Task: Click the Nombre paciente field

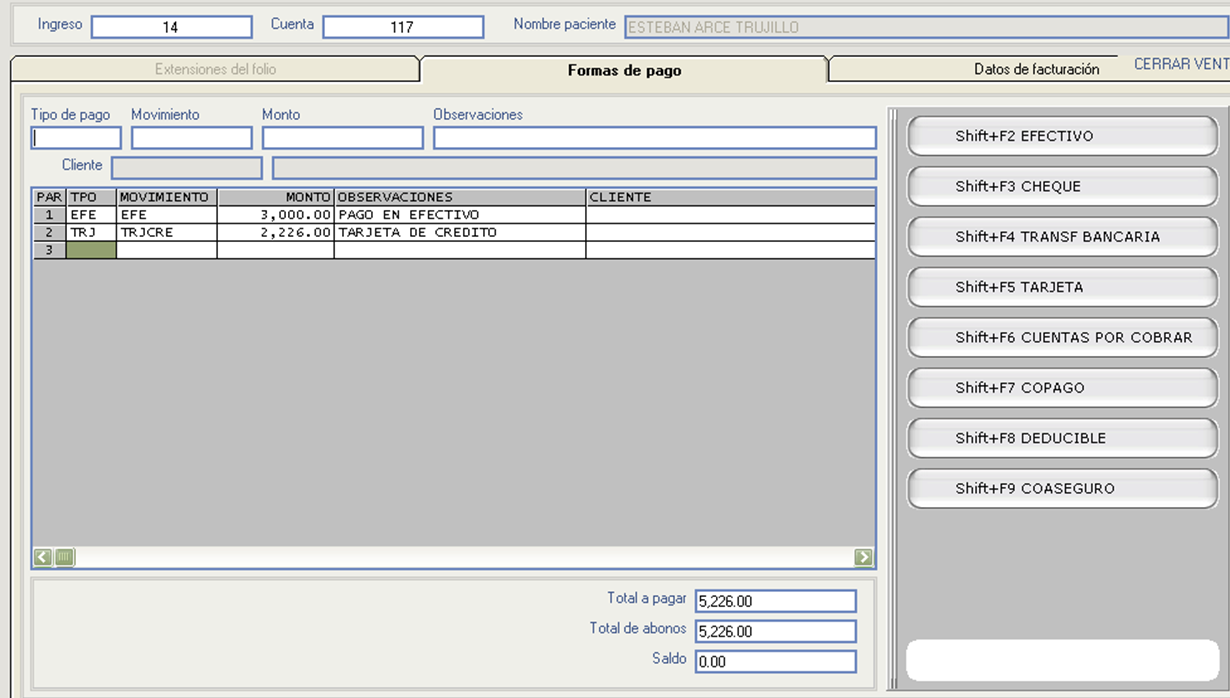Action: pos(927,27)
